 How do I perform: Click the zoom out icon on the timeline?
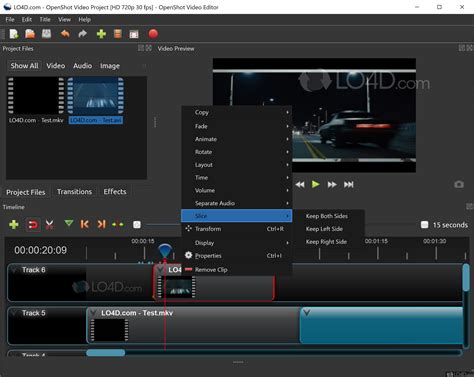[137, 225]
